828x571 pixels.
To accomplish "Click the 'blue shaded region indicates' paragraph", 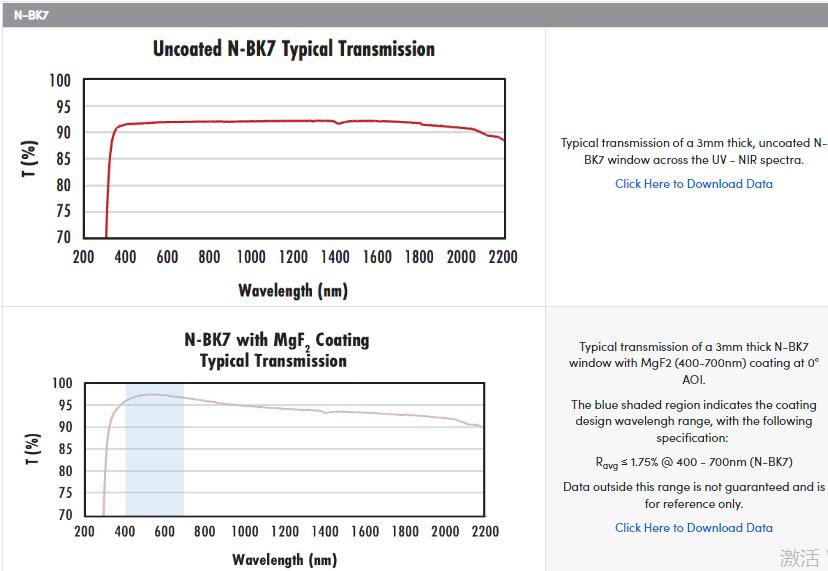I will (693, 421).
